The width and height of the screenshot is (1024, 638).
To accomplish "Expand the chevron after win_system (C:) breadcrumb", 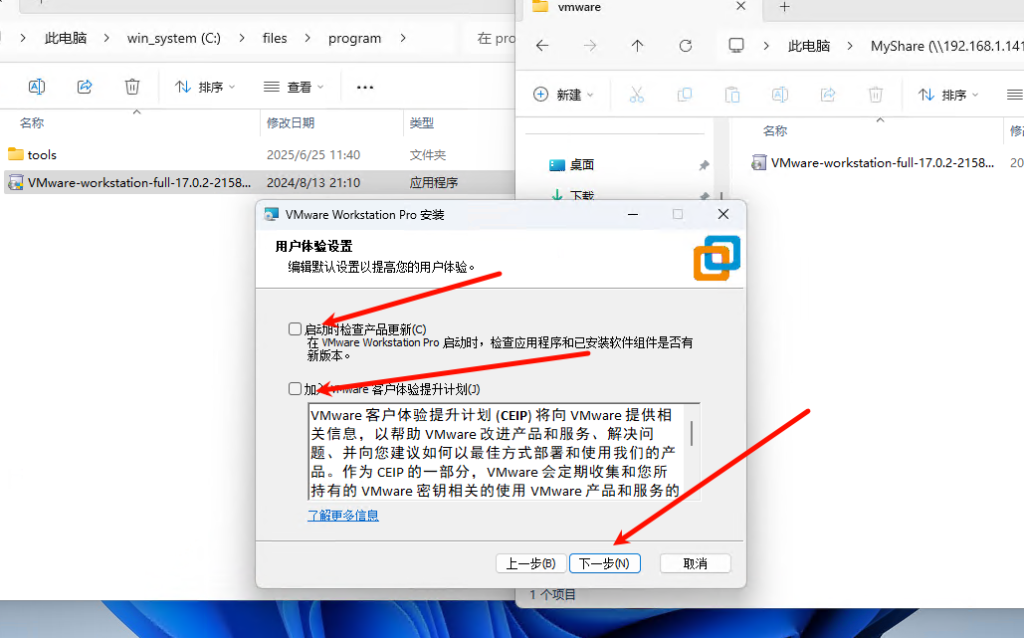I will pos(242,38).
